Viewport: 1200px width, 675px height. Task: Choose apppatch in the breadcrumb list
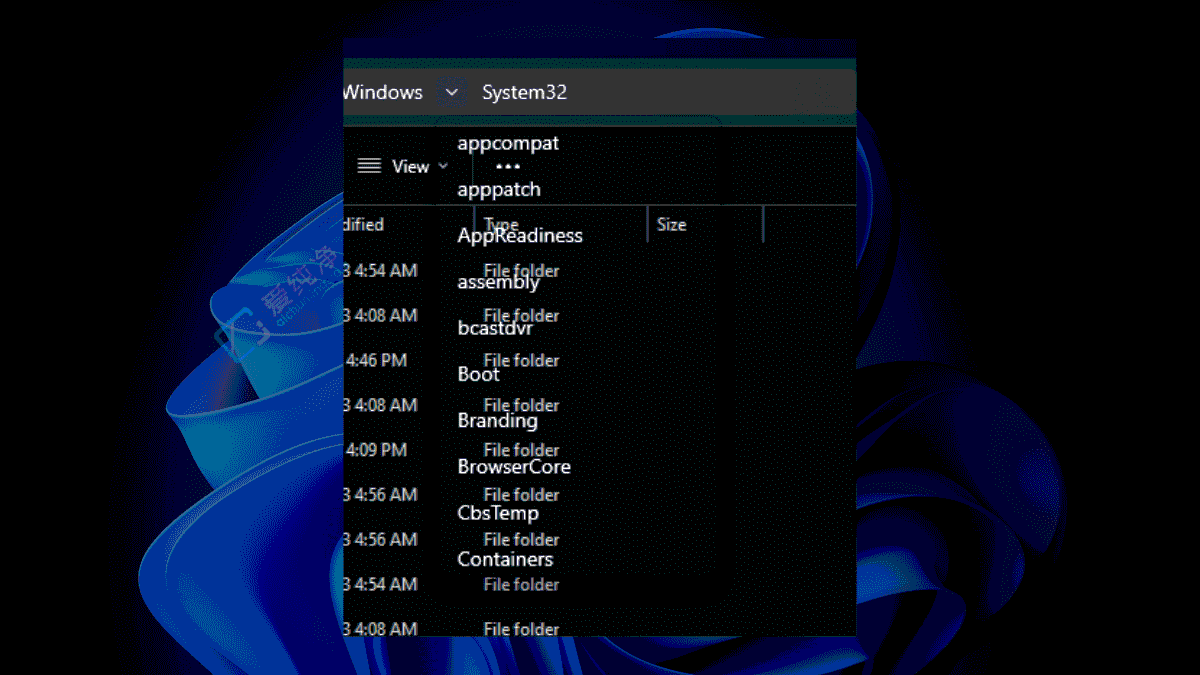(x=499, y=189)
